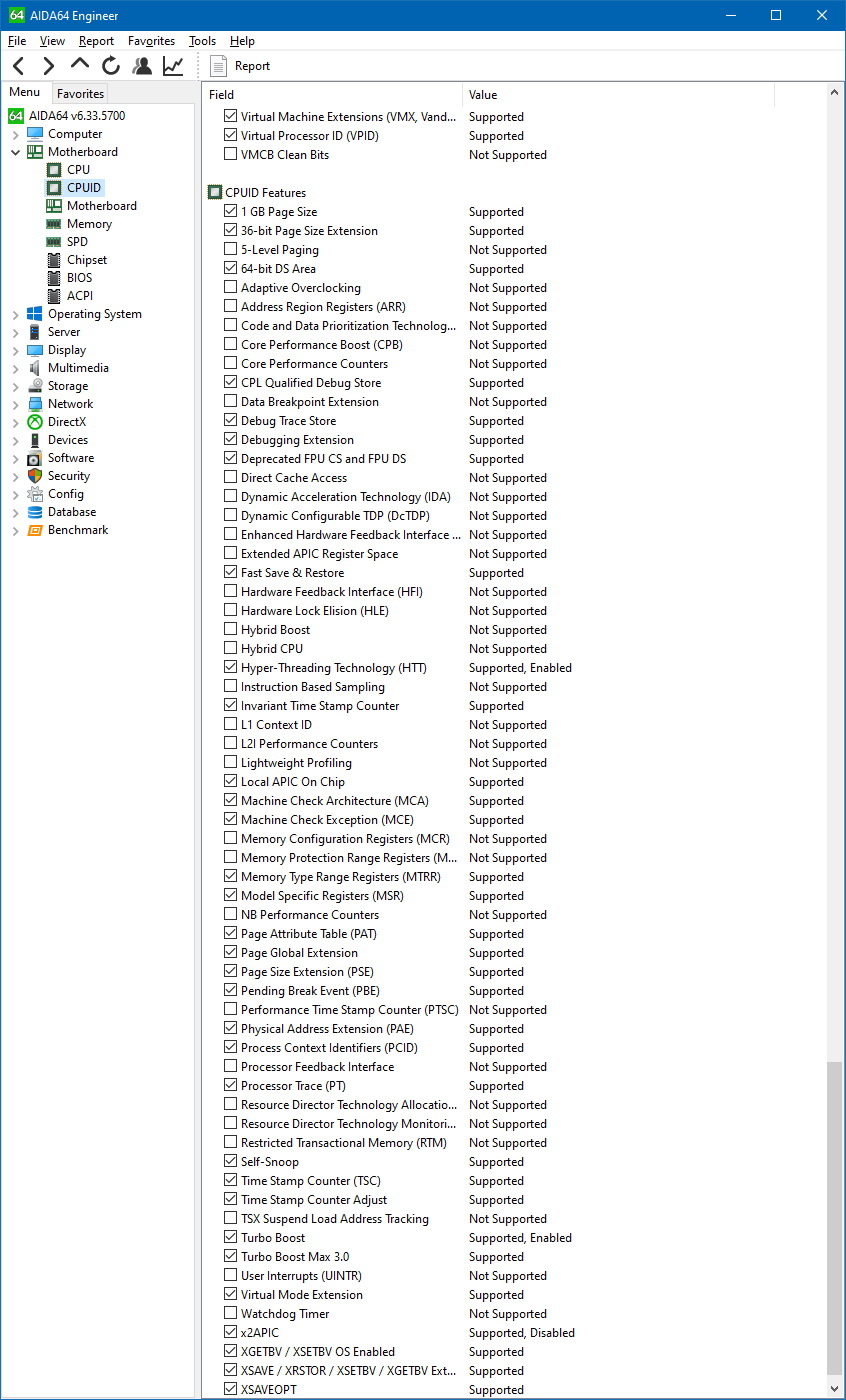Select the Multimedia speaker icon

35,368
